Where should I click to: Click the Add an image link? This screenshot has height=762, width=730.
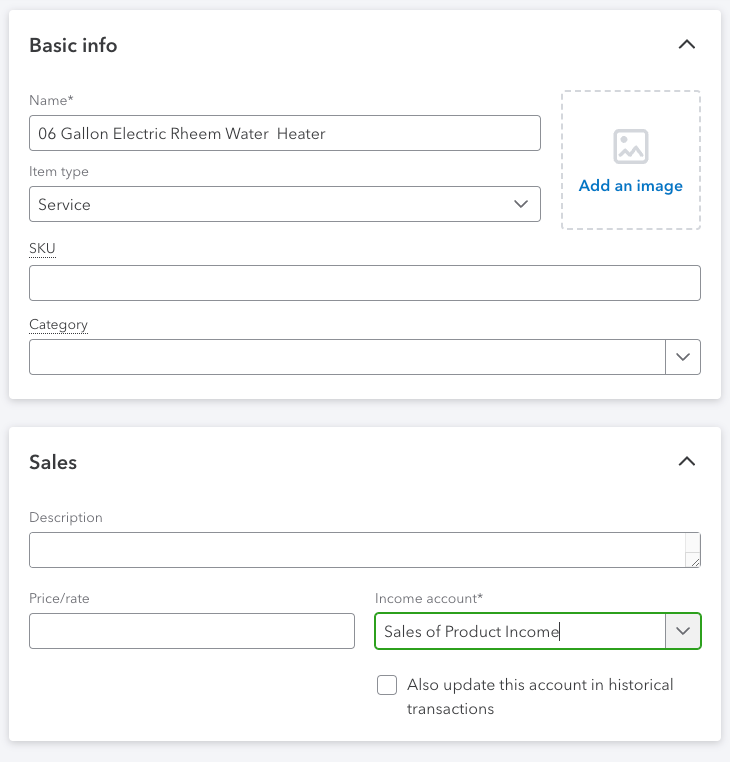tap(630, 186)
